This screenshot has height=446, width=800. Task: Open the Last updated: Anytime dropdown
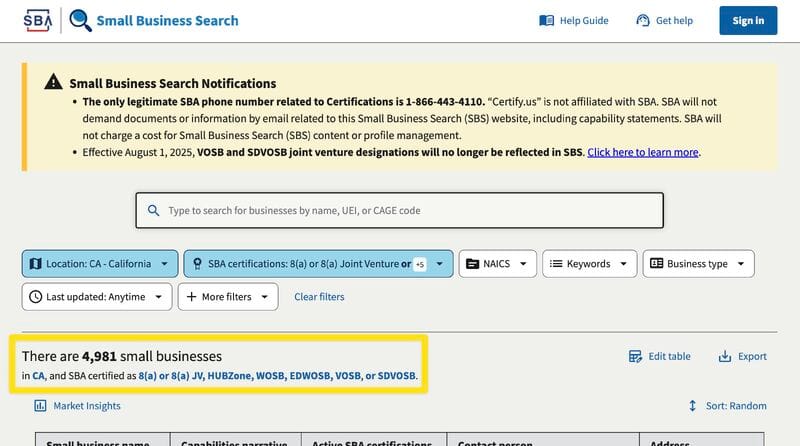[95, 297]
